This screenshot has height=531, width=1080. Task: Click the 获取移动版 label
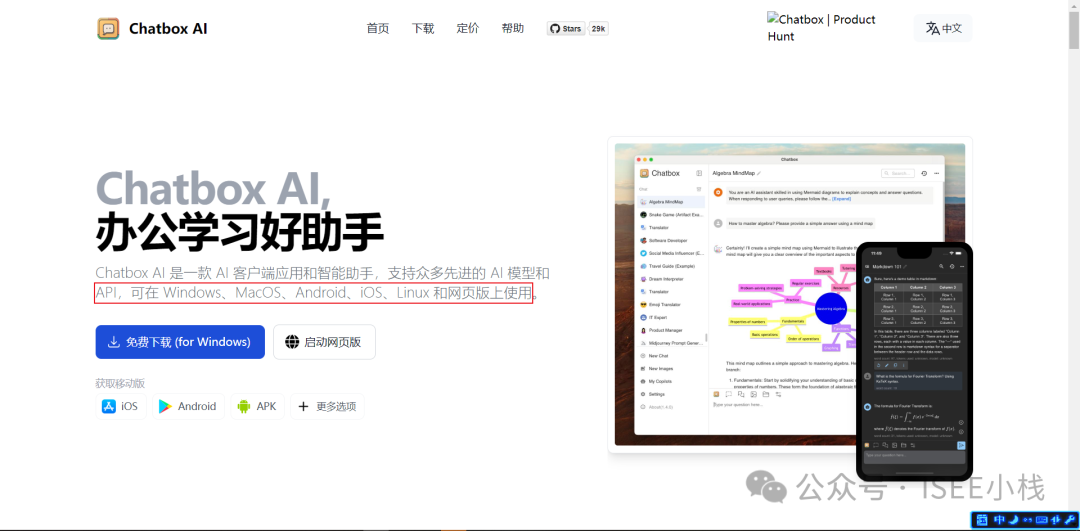(121, 384)
